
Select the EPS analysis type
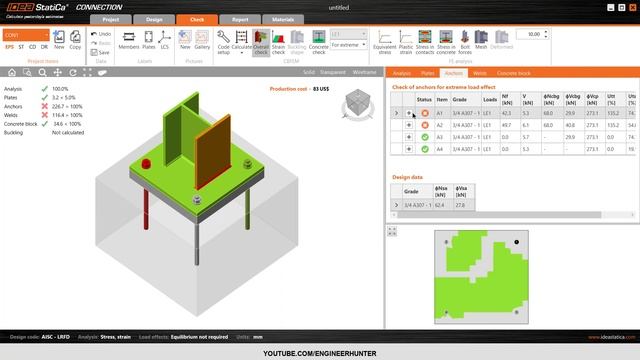point(9,47)
